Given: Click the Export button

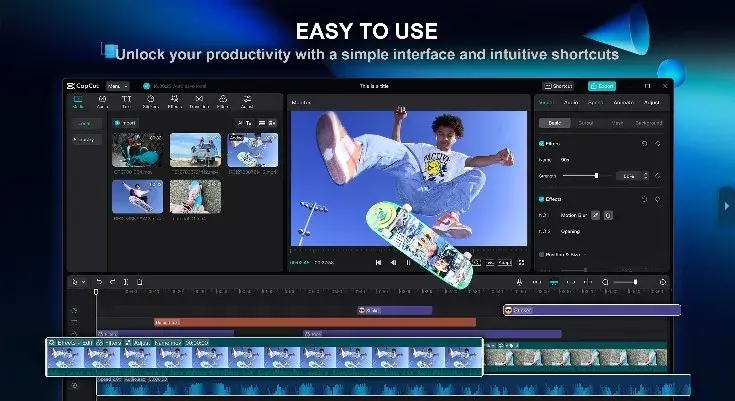Looking at the screenshot, I should [602, 86].
